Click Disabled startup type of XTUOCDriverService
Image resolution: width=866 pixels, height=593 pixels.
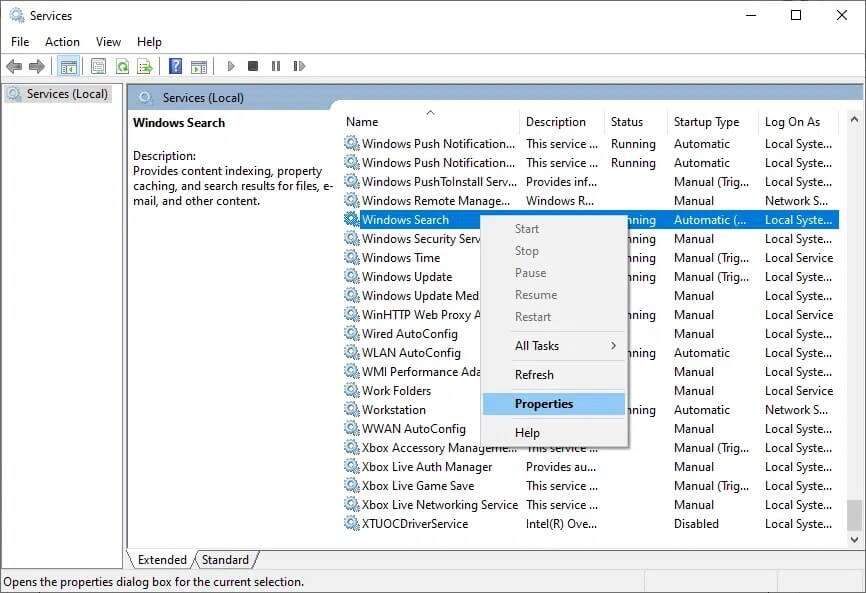click(x=696, y=523)
